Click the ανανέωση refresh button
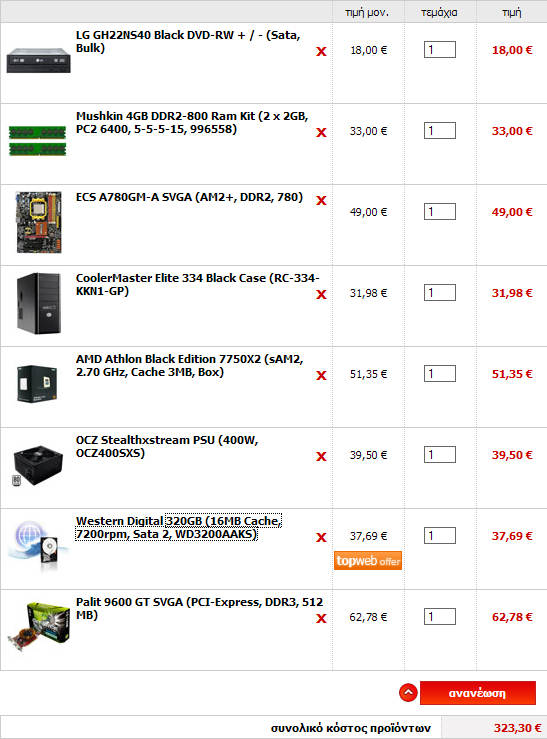547x739 pixels. (478, 693)
